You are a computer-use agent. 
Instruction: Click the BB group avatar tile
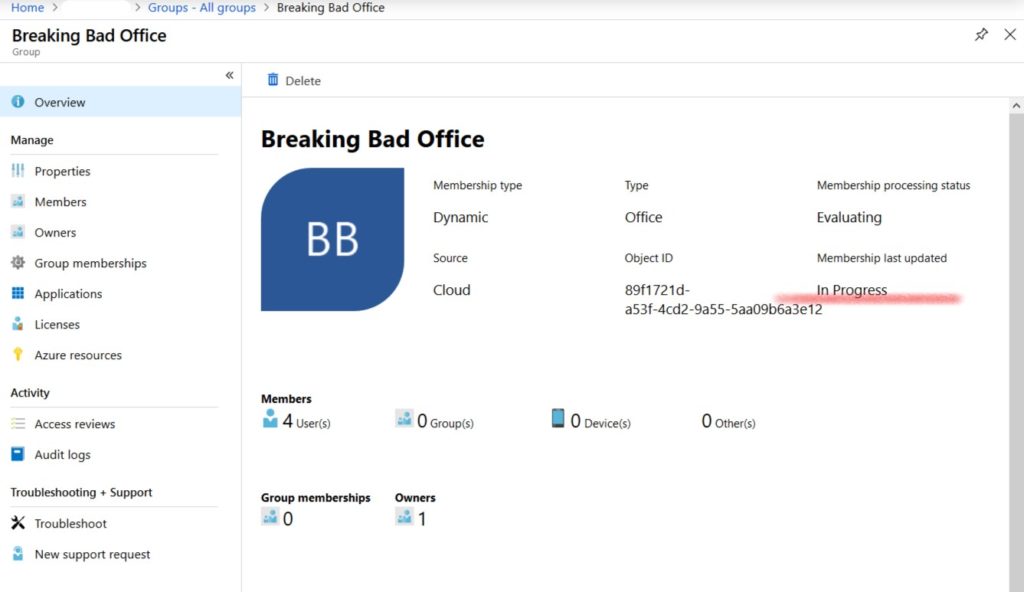pos(332,239)
